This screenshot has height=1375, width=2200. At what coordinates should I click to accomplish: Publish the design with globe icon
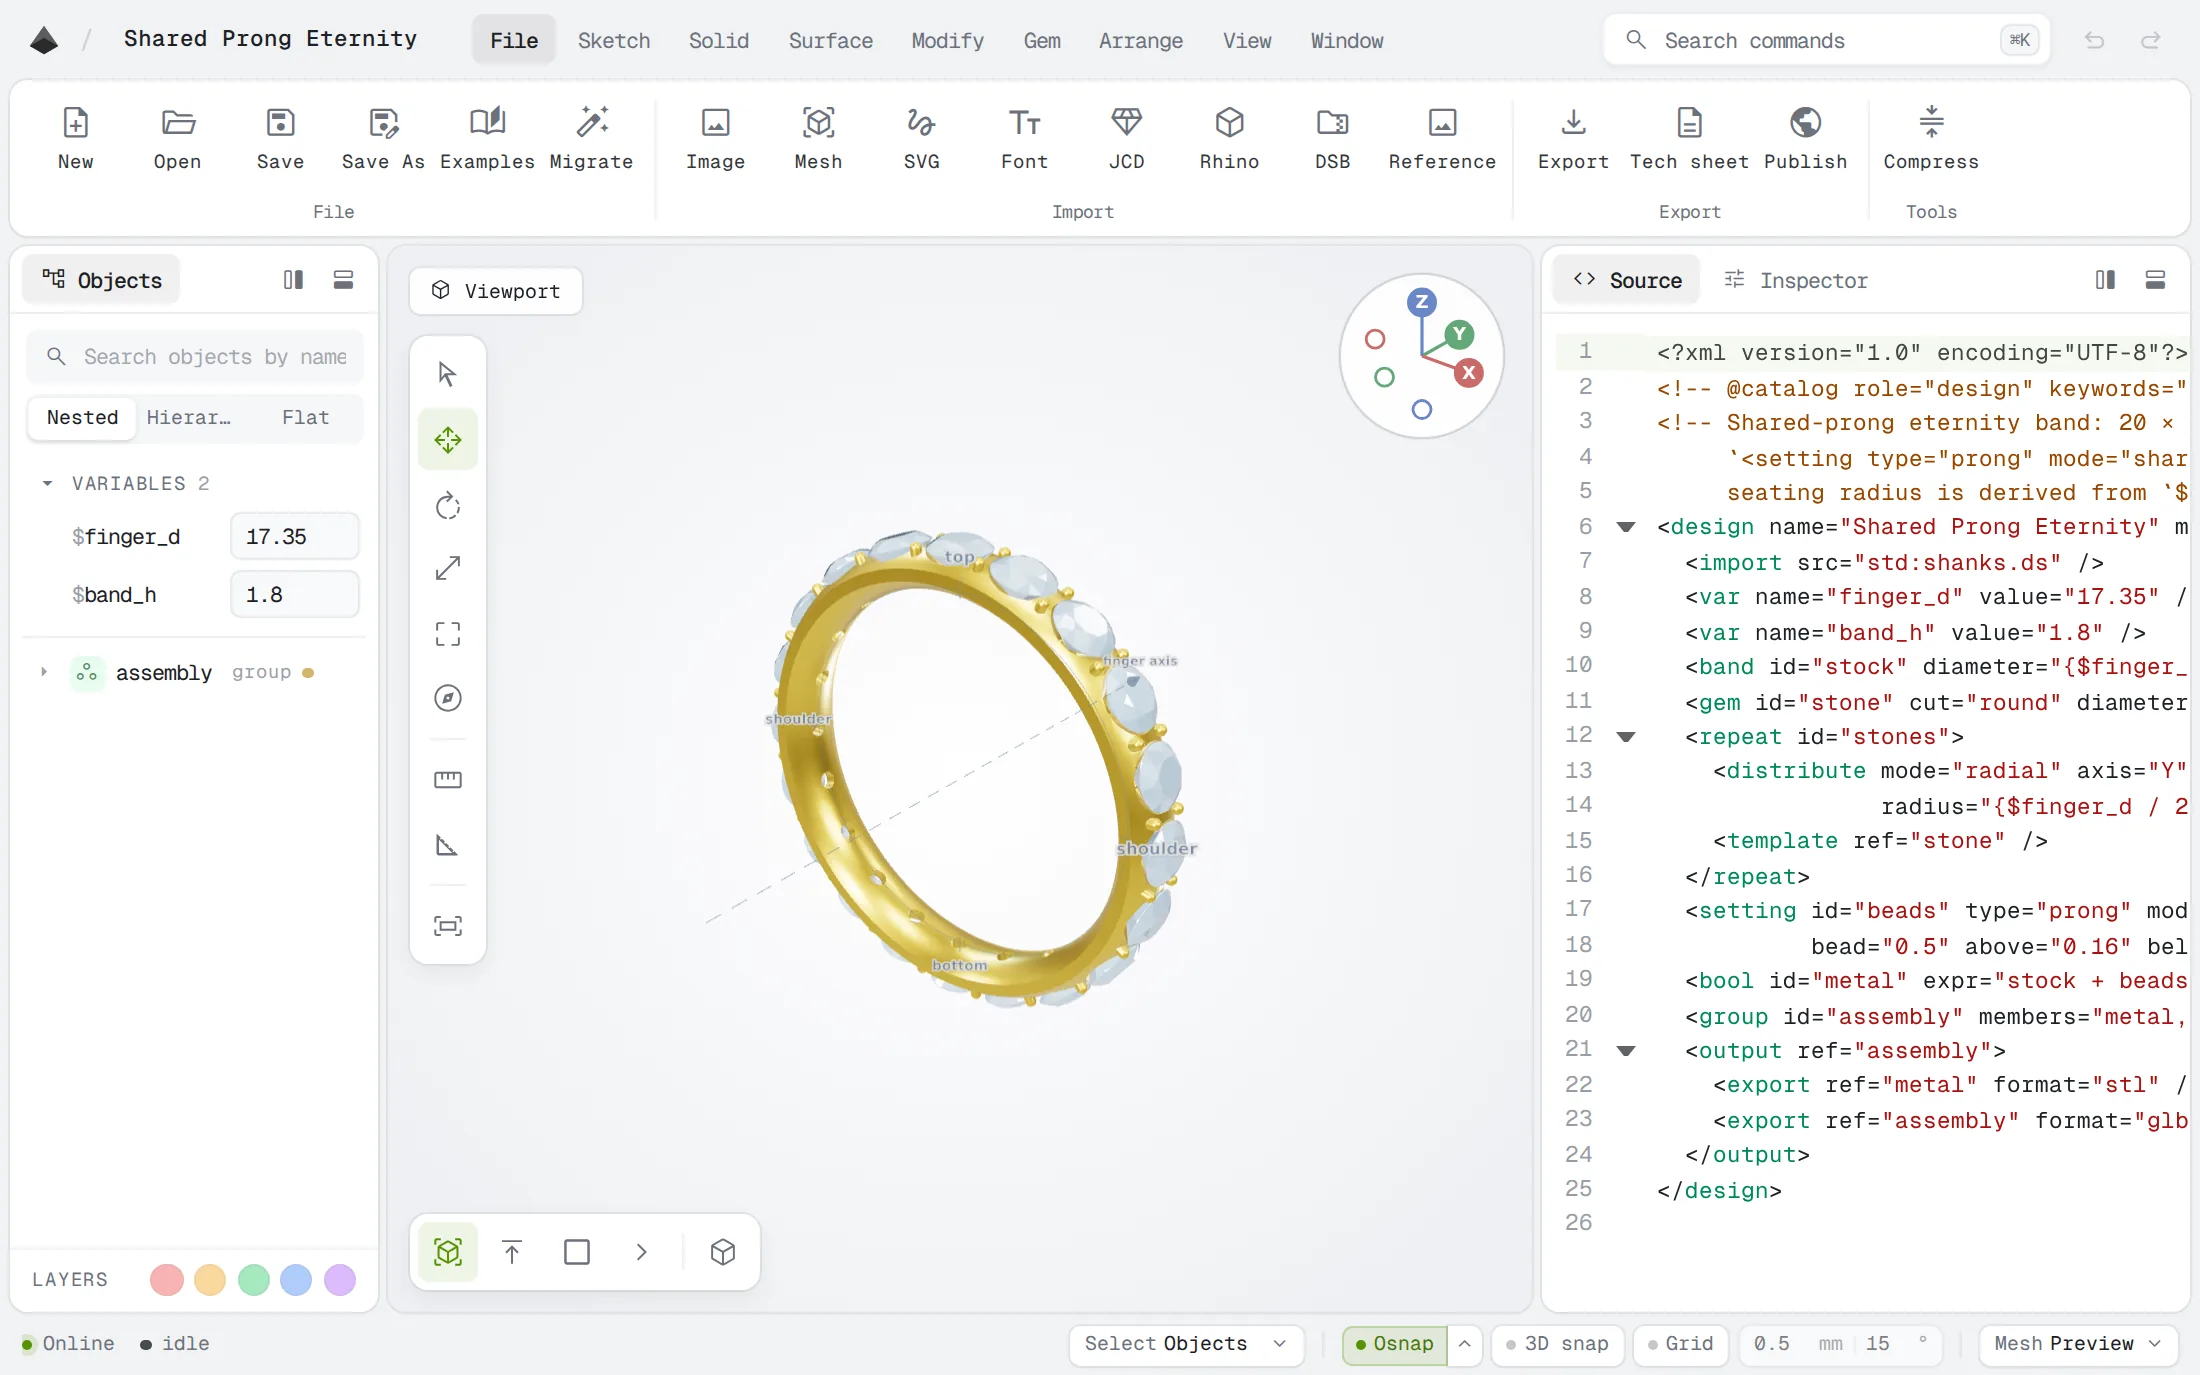click(x=1805, y=139)
